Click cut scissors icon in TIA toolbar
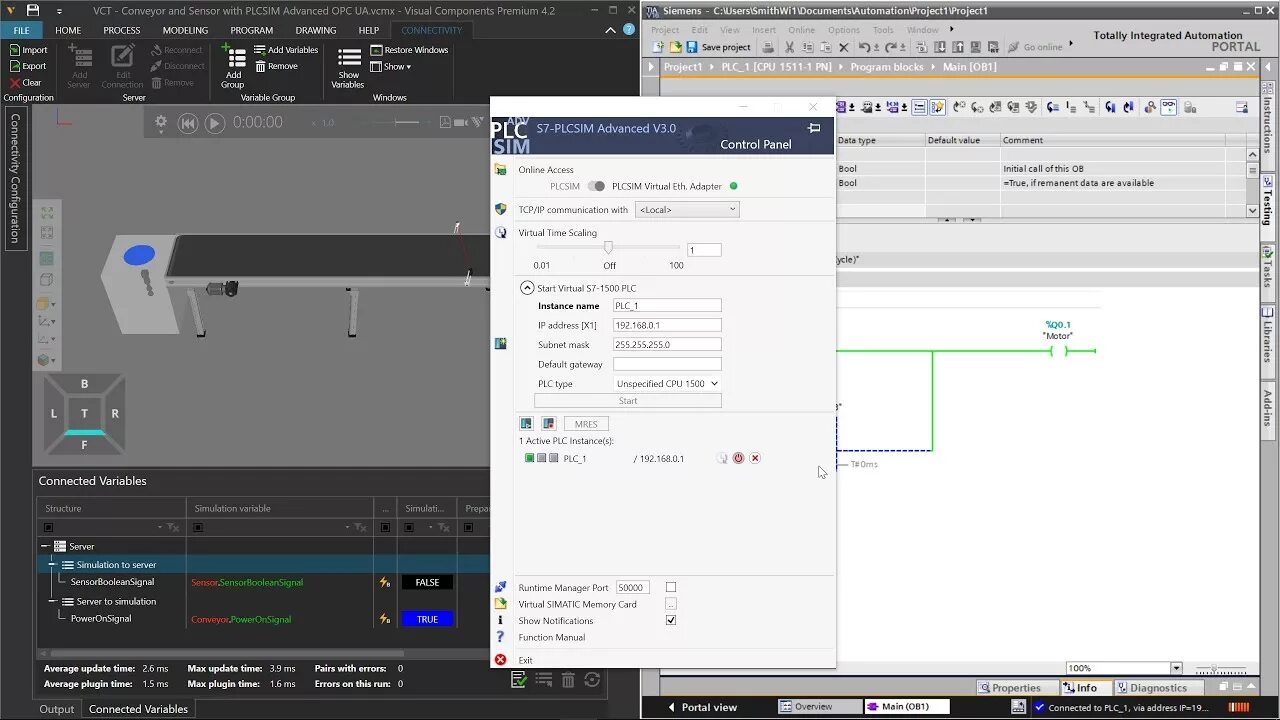 [790, 47]
